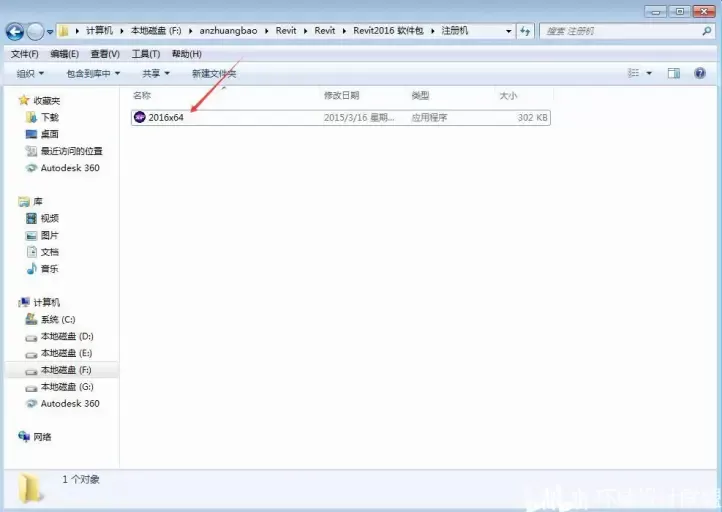Click the back navigation arrow button

tap(15, 31)
